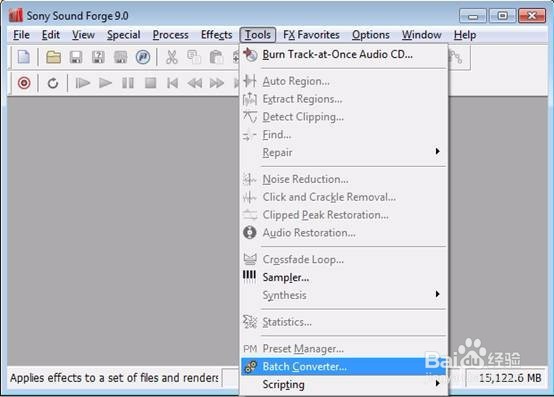The height and width of the screenshot is (397, 554).
Task: Open the Effects menu
Action: tap(216, 35)
